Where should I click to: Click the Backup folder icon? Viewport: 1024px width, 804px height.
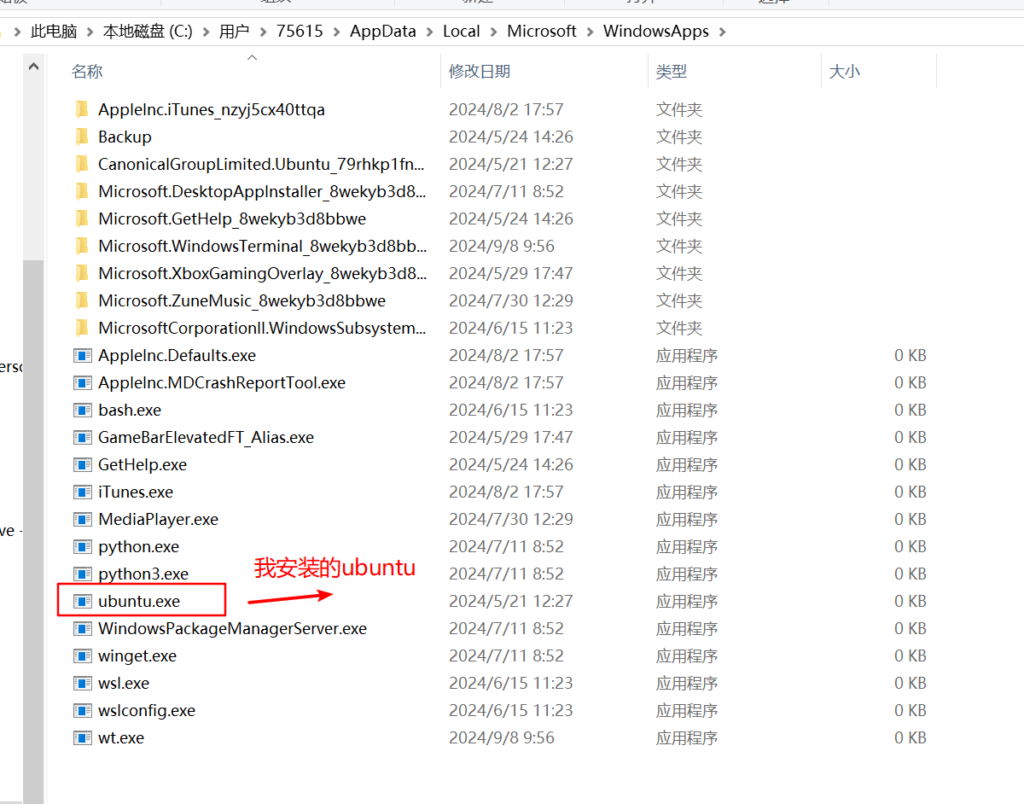82,137
